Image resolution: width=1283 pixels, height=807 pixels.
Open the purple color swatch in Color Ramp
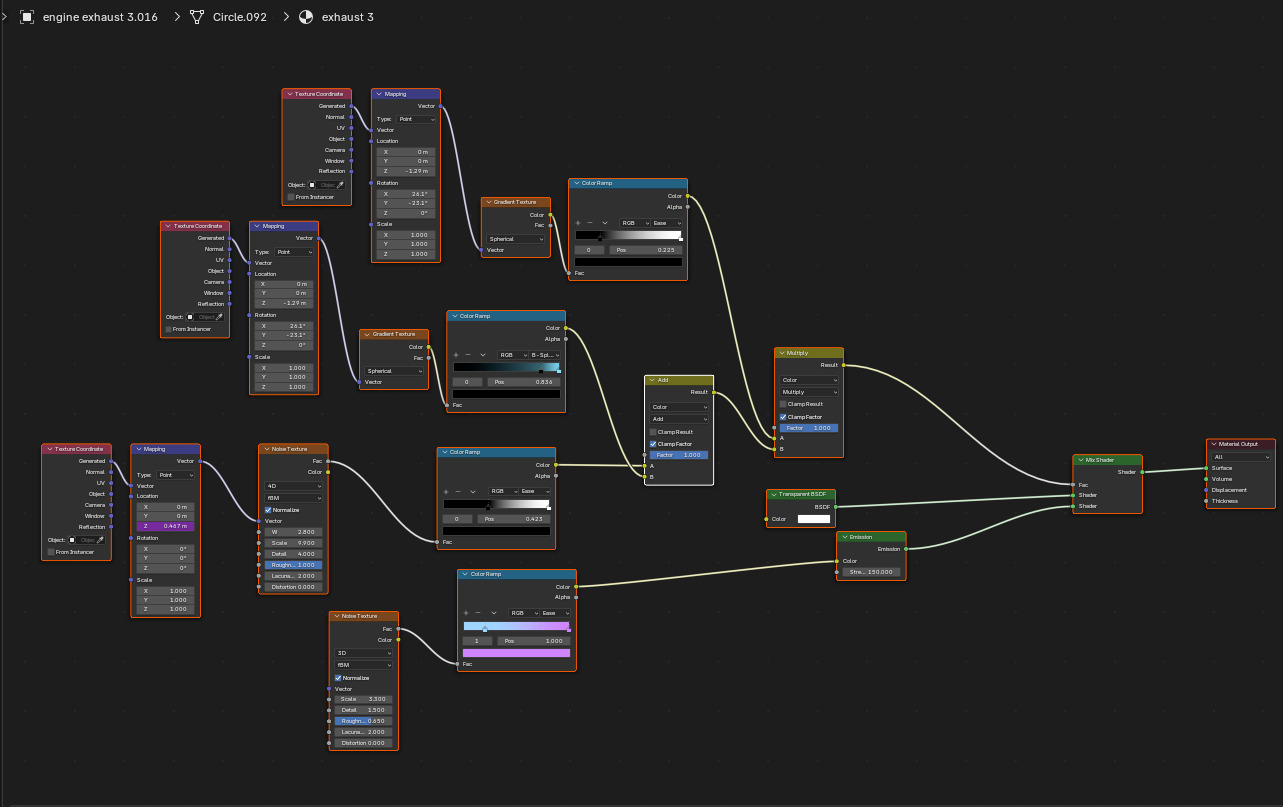[517, 653]
